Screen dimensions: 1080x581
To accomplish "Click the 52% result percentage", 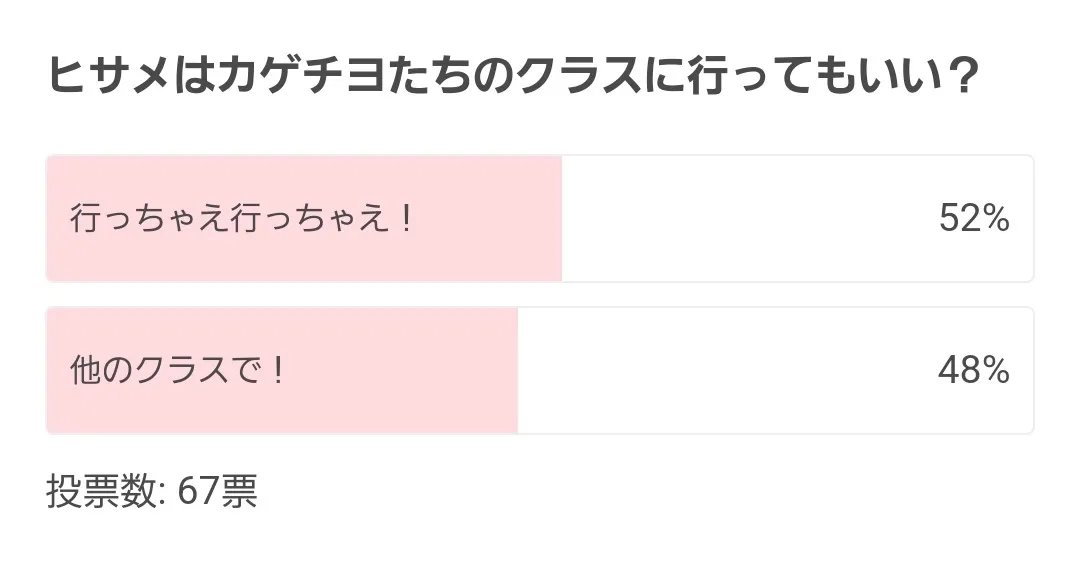I will 973,219.
